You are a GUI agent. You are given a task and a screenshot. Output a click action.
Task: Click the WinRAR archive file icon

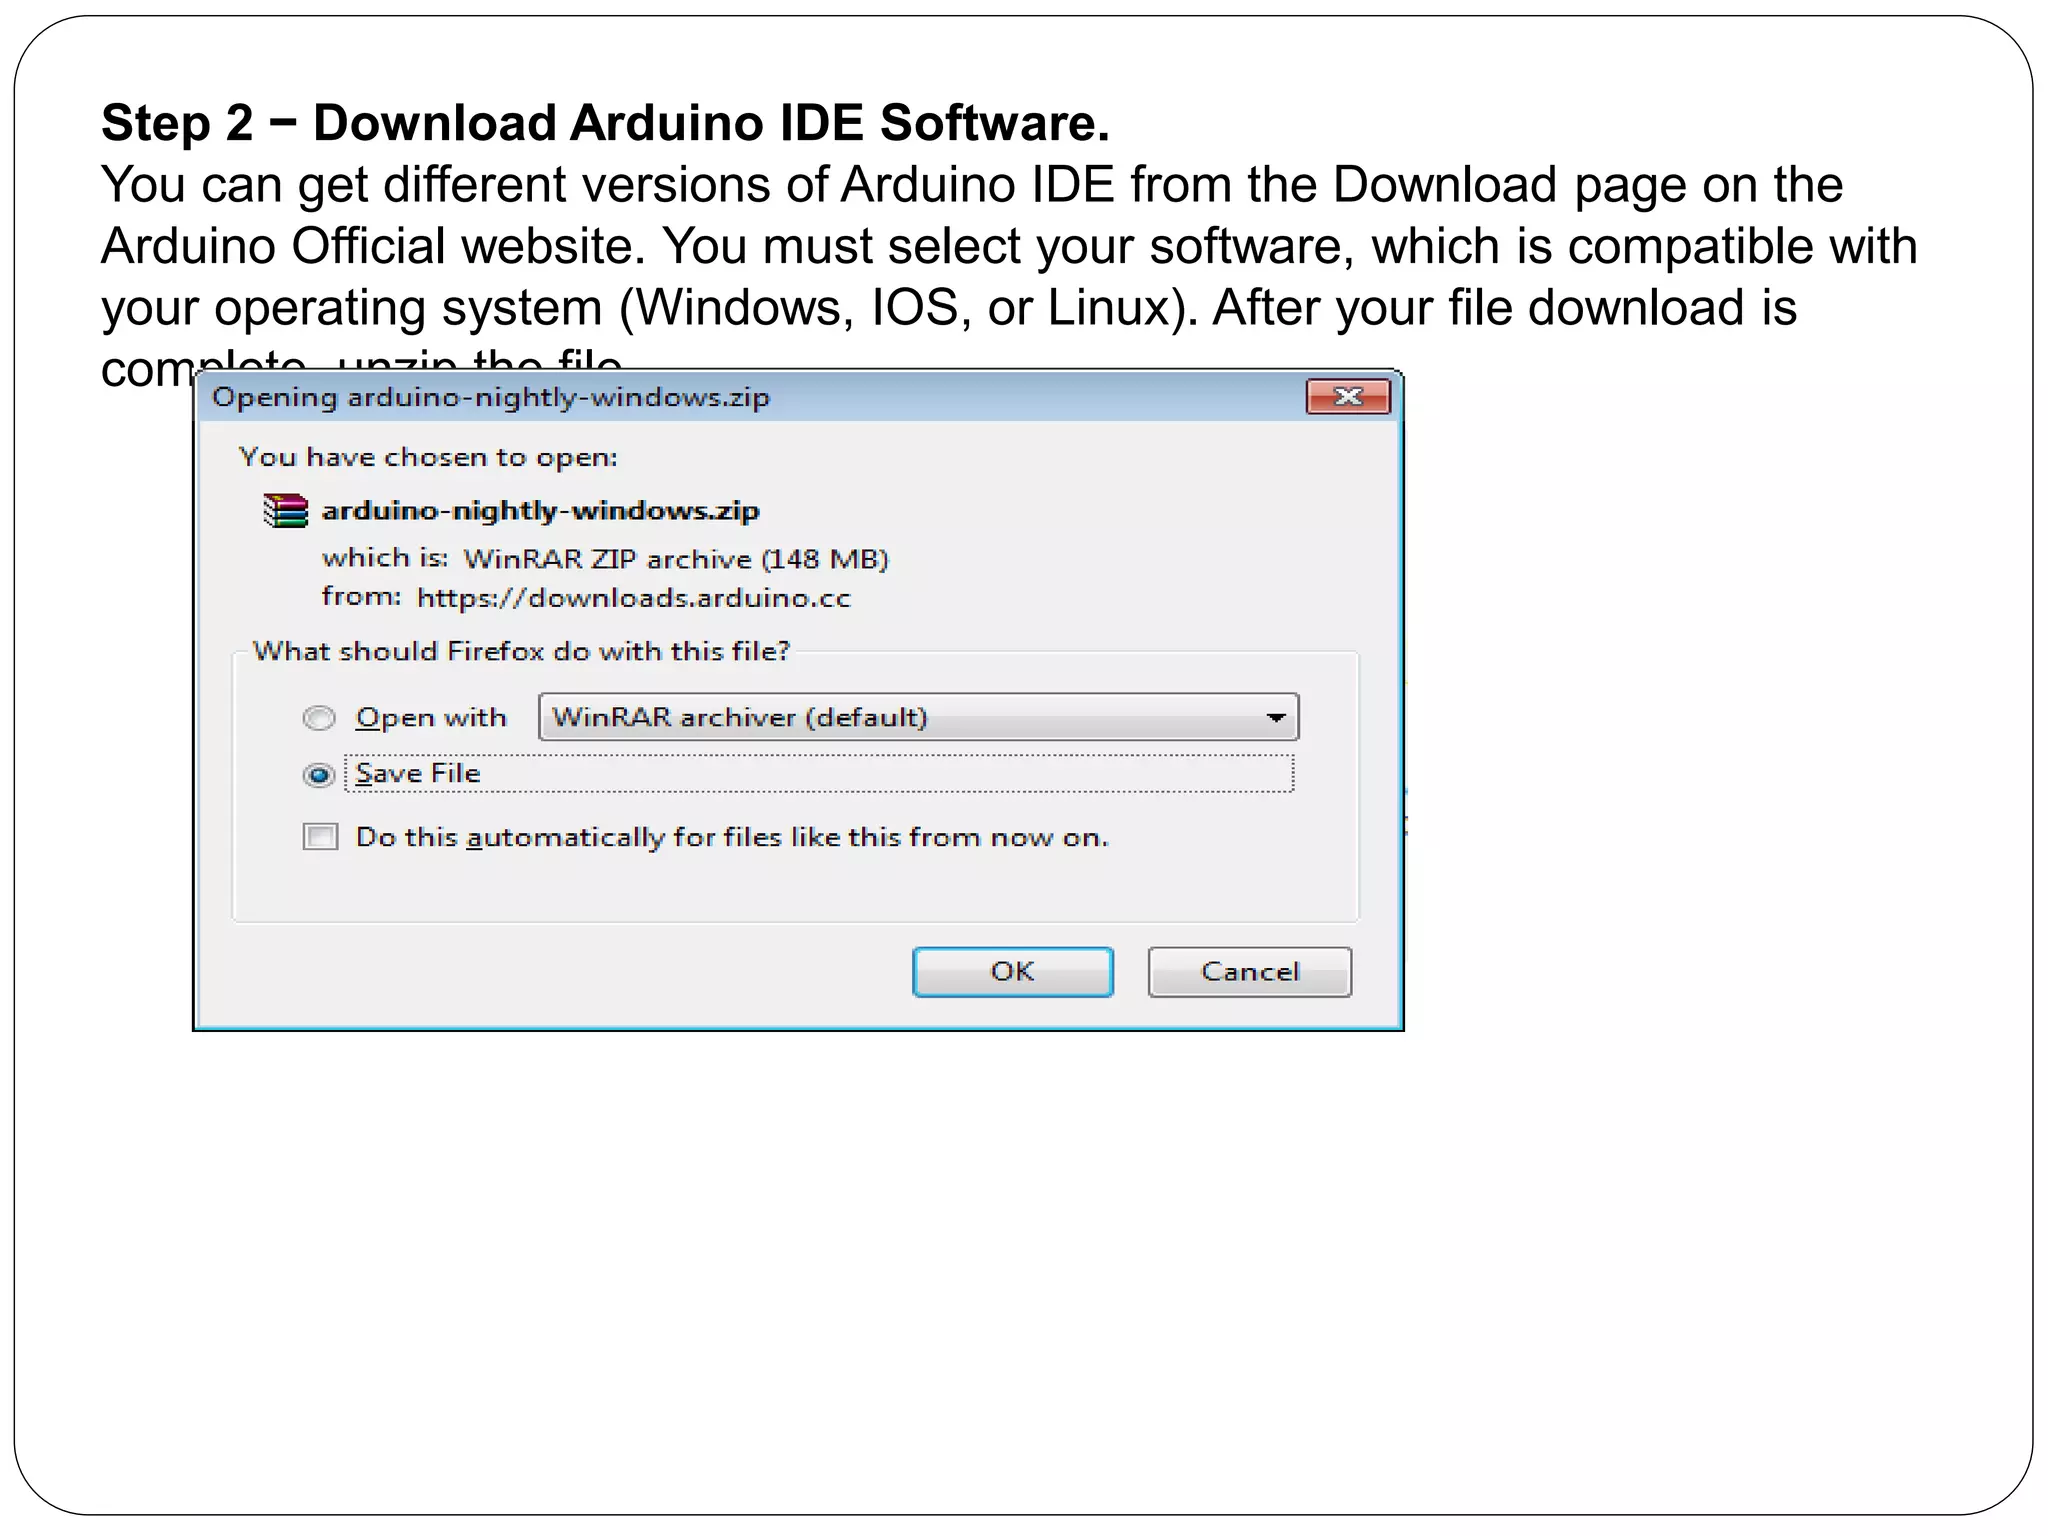(285, 511)
